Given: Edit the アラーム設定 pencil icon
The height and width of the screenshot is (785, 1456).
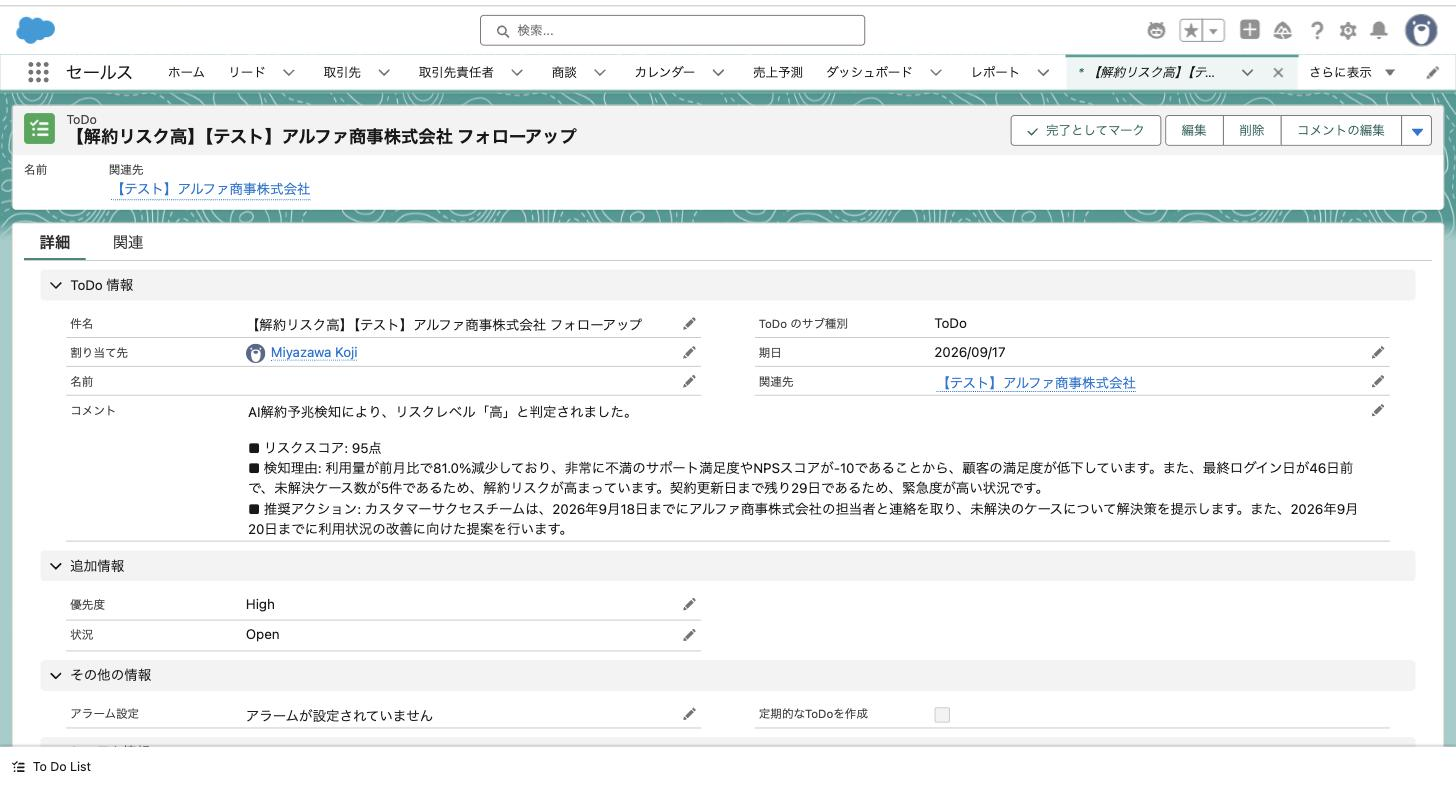Looking at the screenshot, I should [x=689, y=714].
